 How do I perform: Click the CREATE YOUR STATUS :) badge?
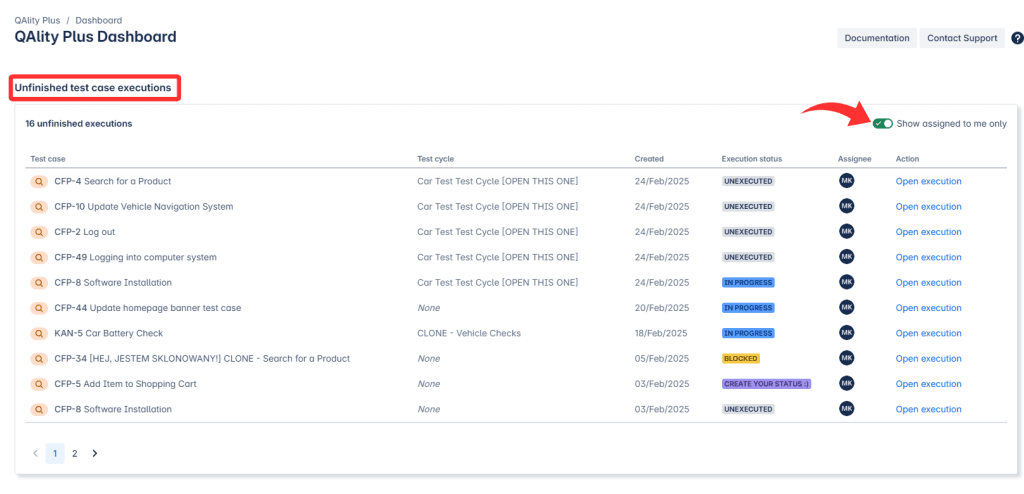point(767,384)
